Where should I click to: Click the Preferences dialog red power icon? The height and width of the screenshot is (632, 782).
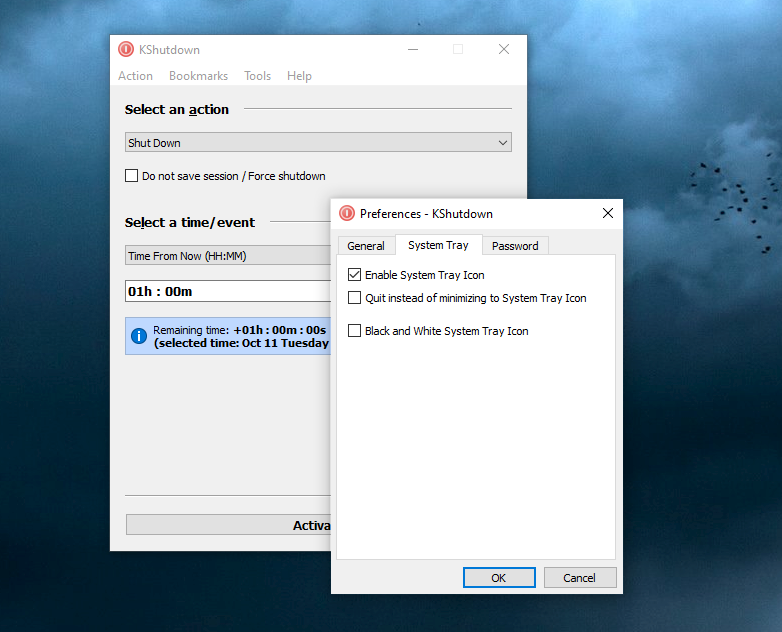click(347, 213)
